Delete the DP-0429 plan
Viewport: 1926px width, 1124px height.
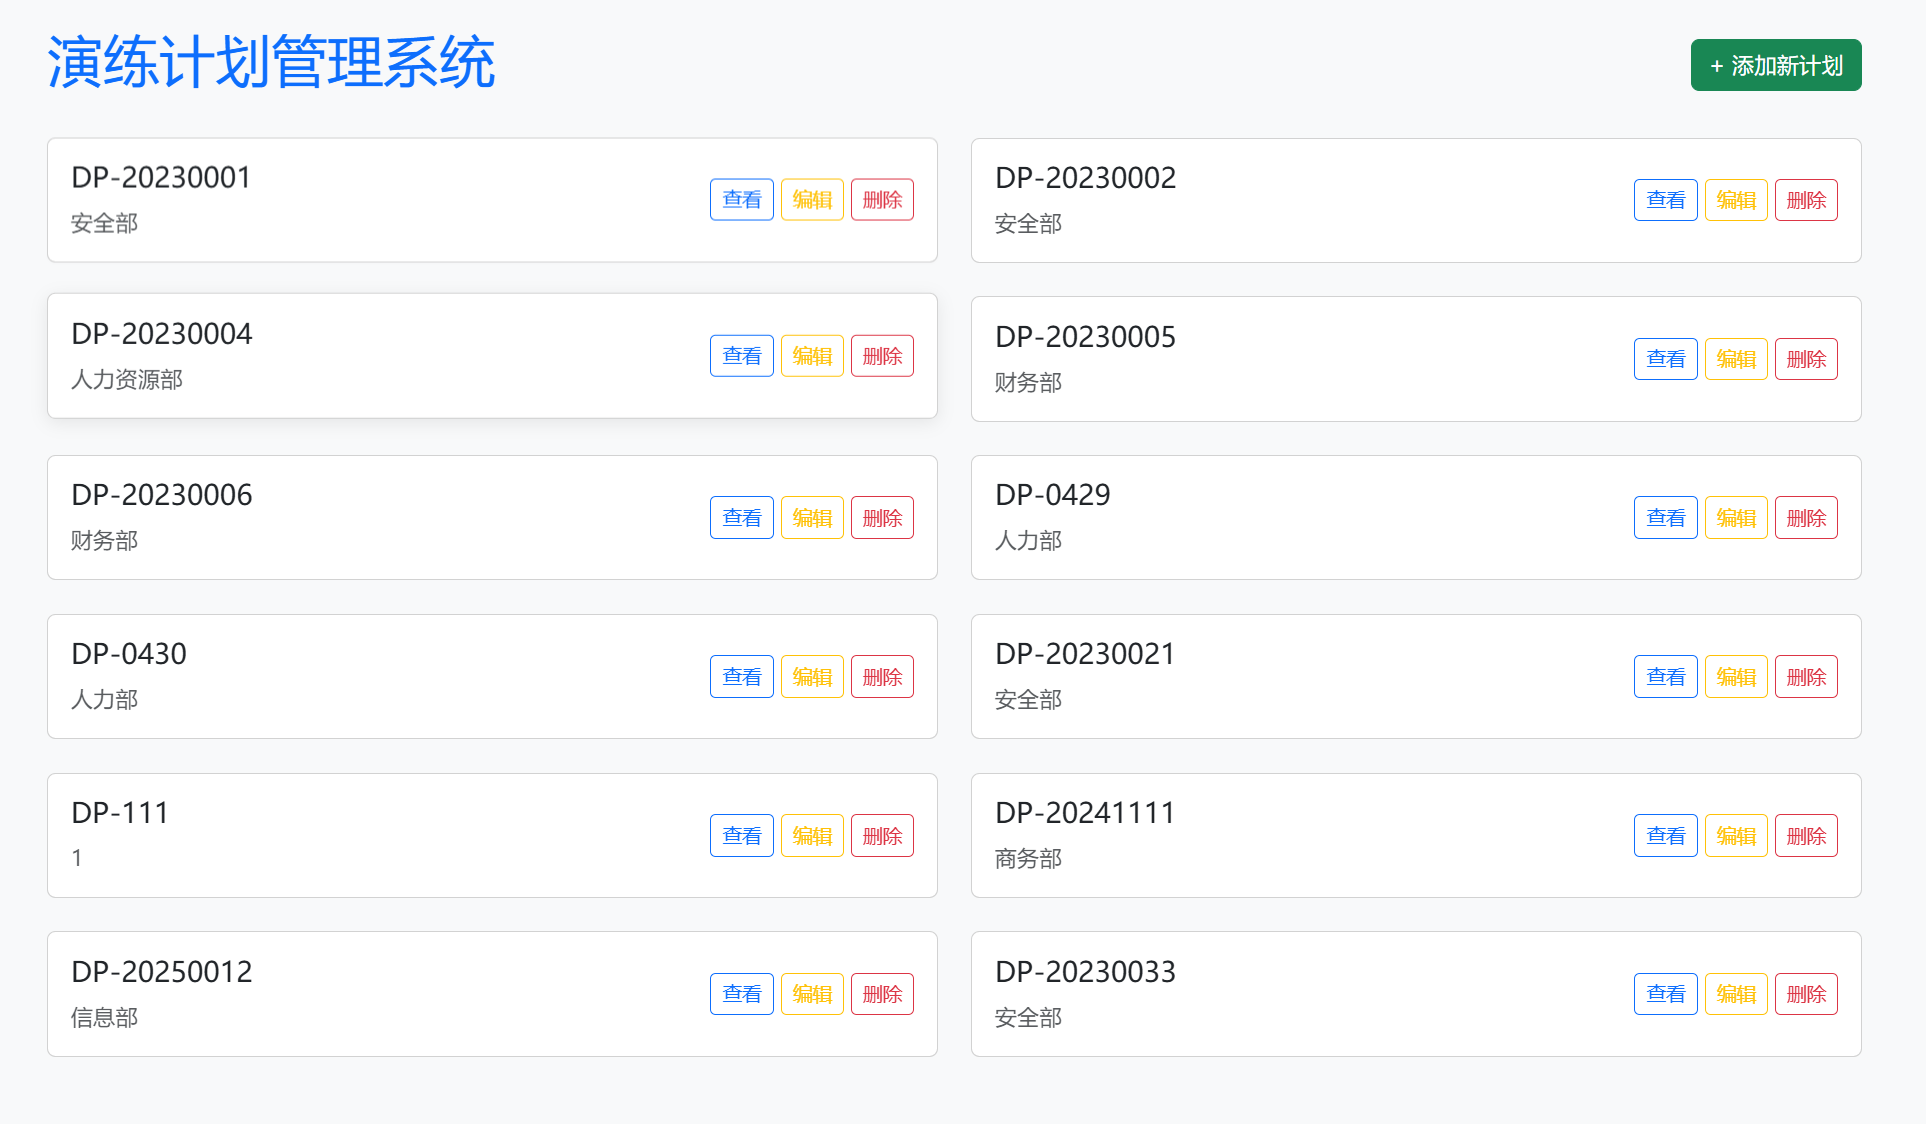1805,518
